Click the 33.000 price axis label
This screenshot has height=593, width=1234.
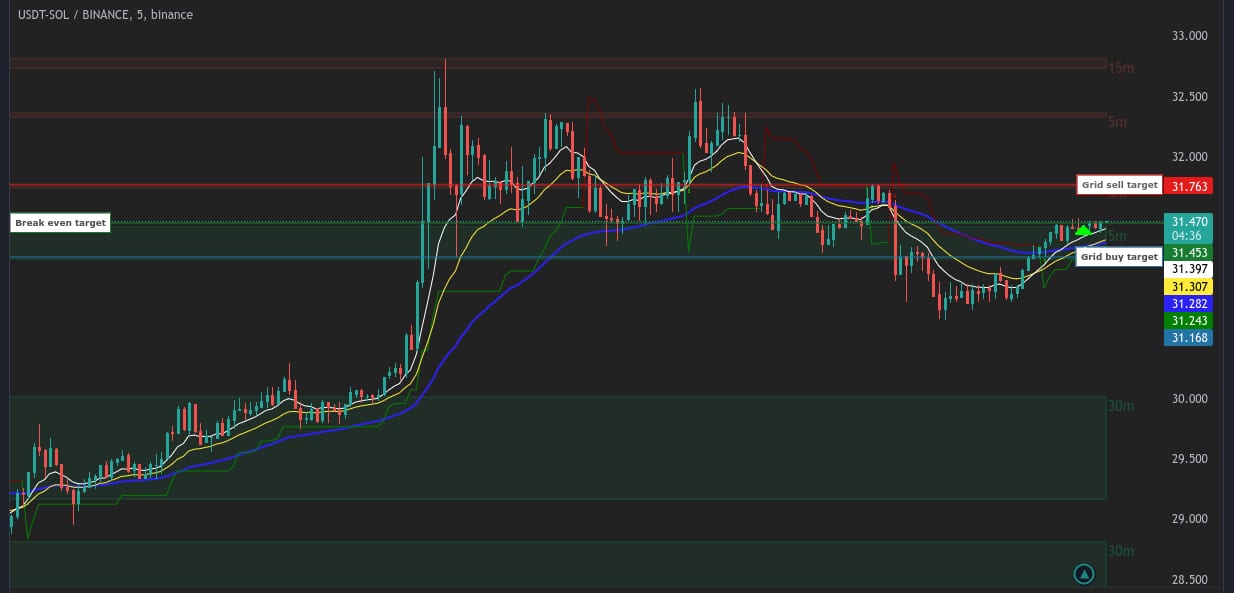click(1189, 36)
